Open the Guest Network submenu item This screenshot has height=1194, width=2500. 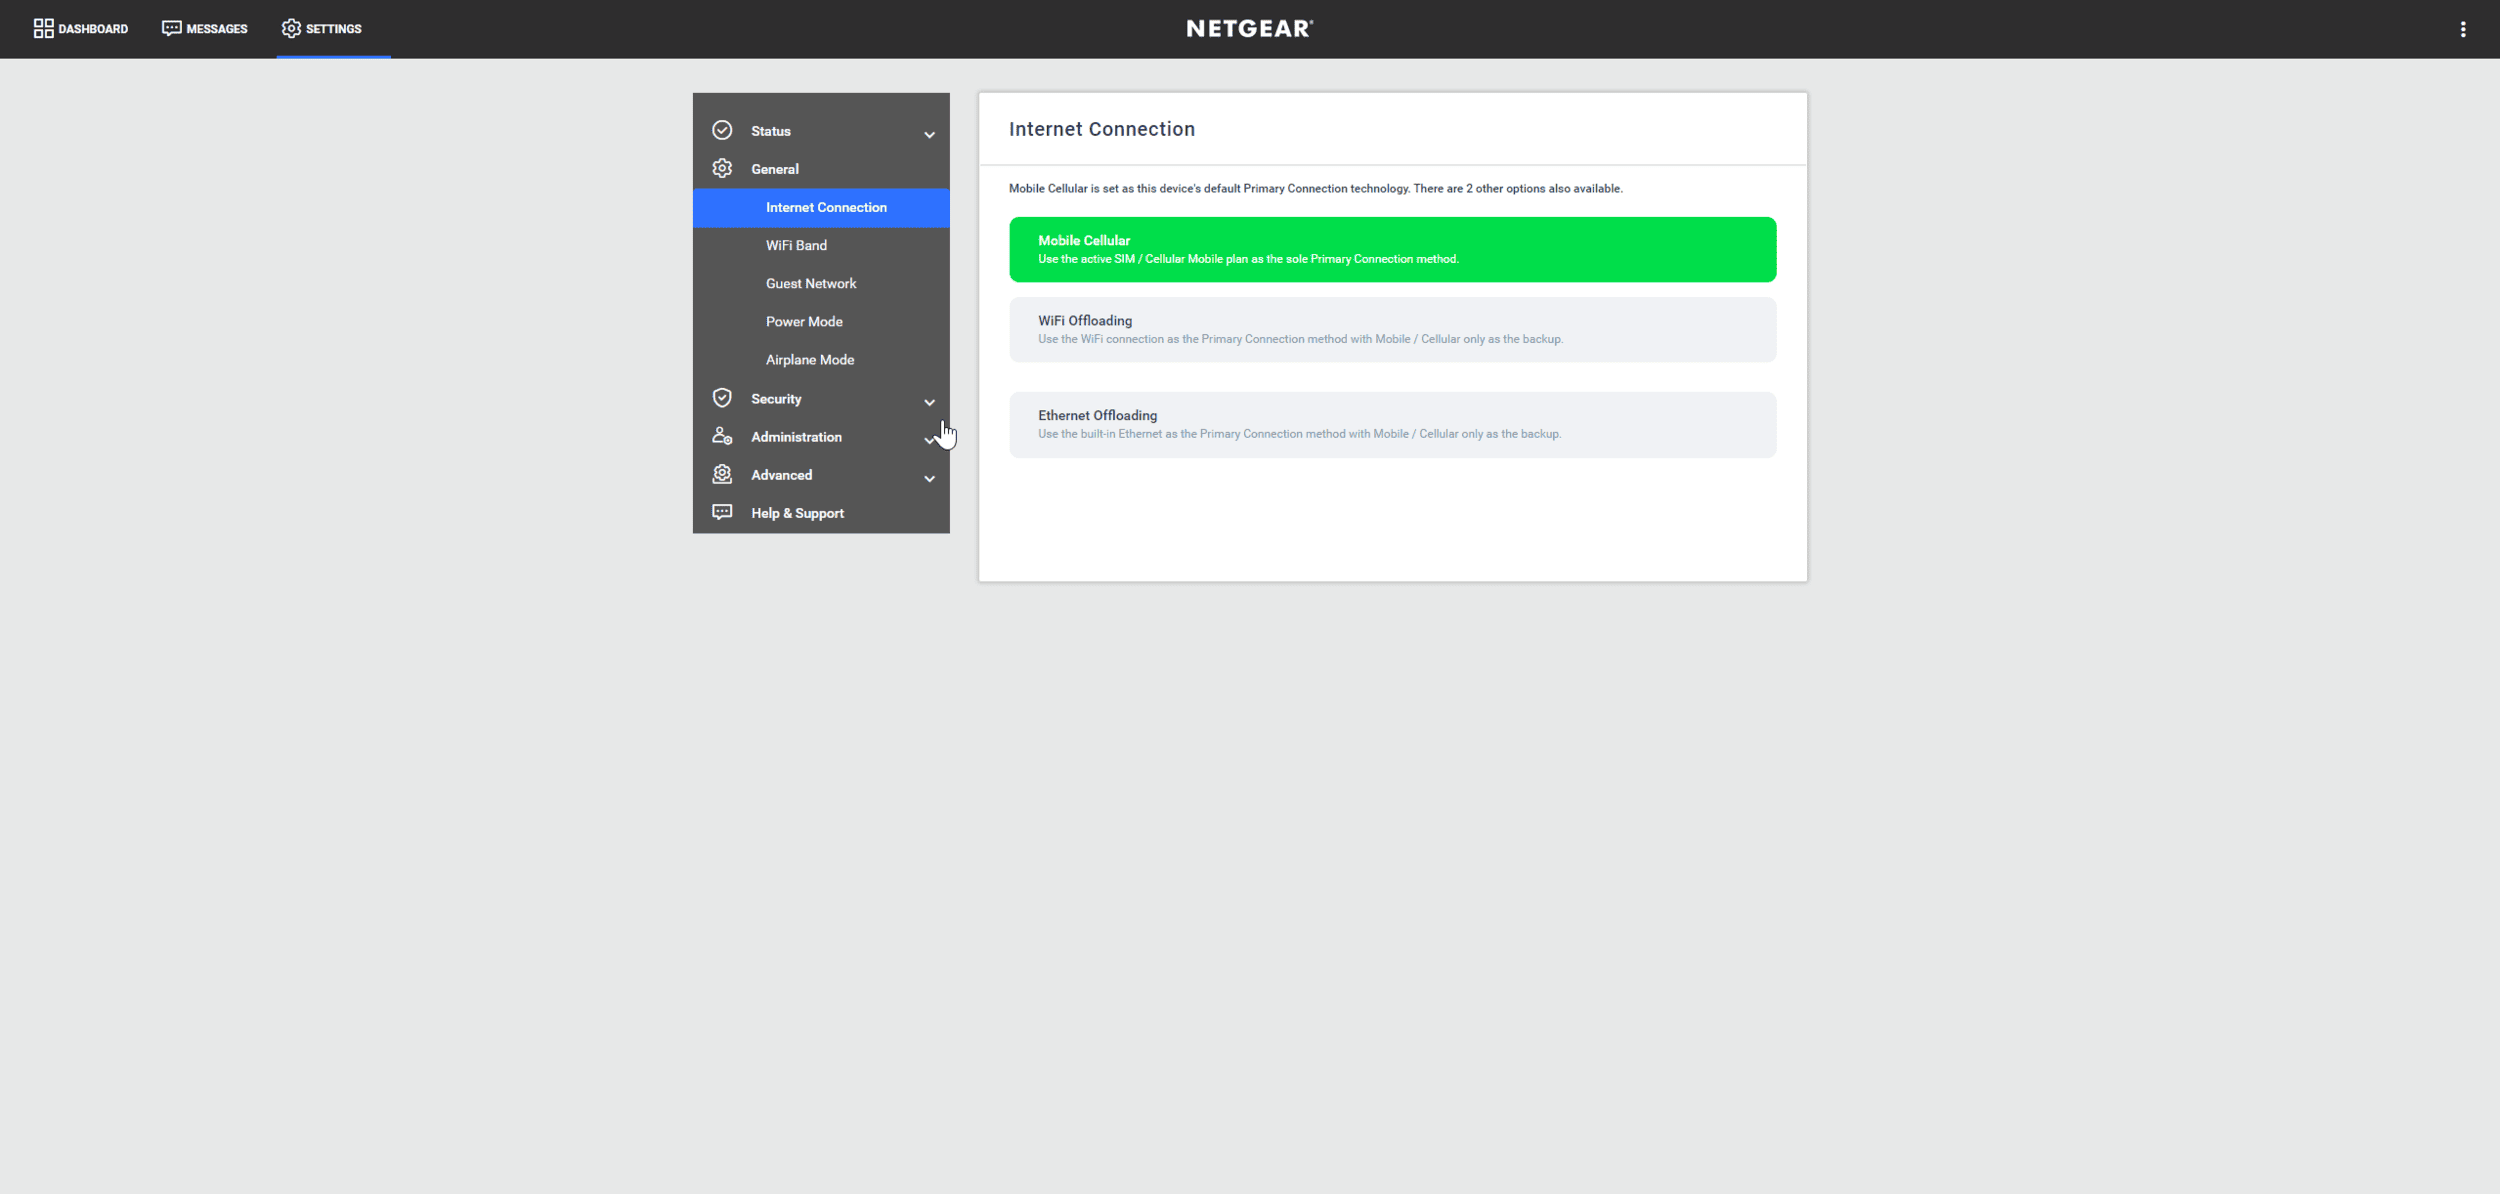(810, 283)
